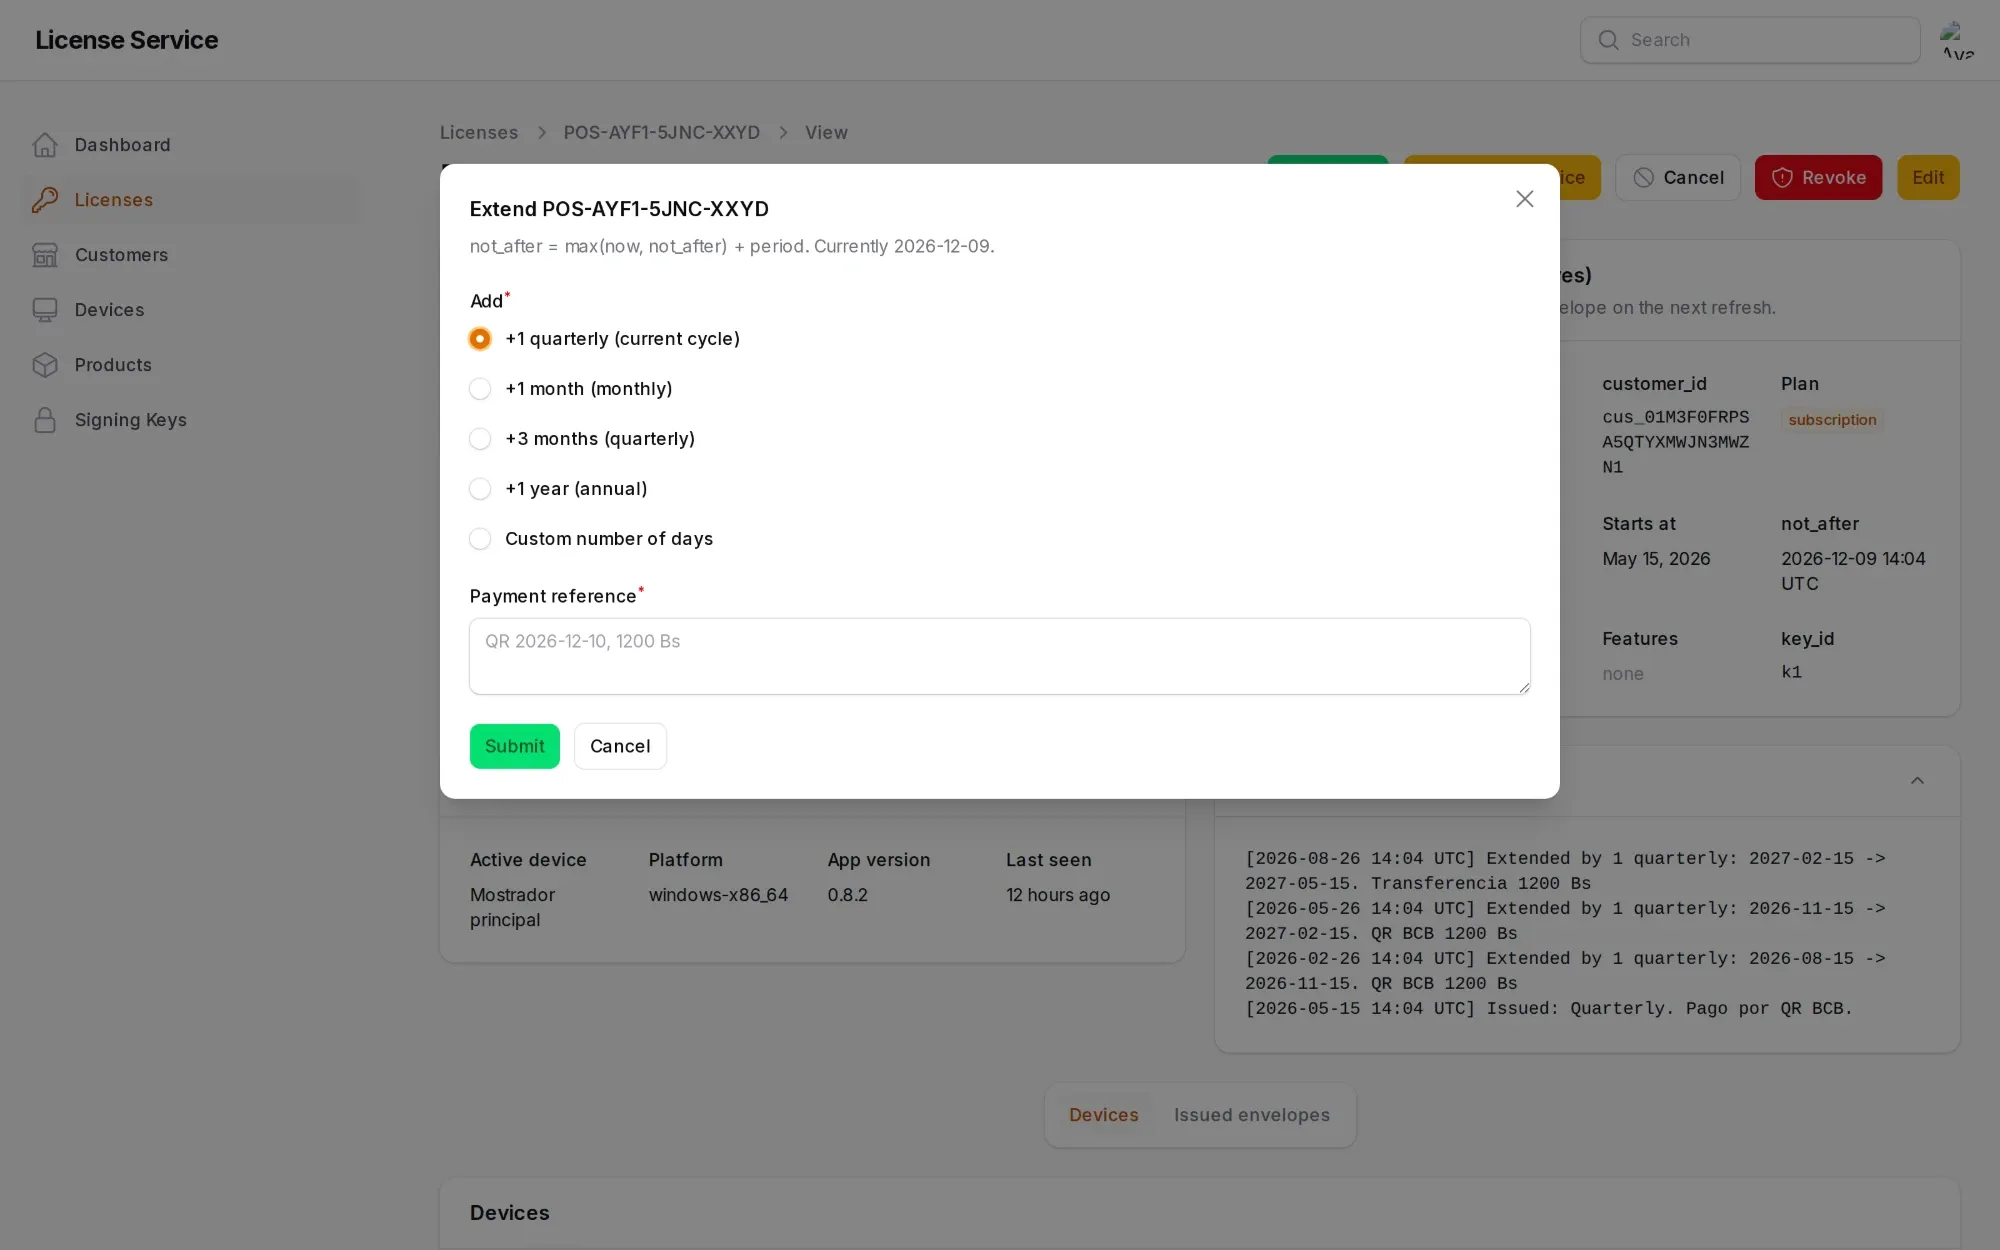Choose +3 months (quarterly) radio
The height and width of the screenshot is (1250, 2000).
pyautogui.click(x=480, y=439)
